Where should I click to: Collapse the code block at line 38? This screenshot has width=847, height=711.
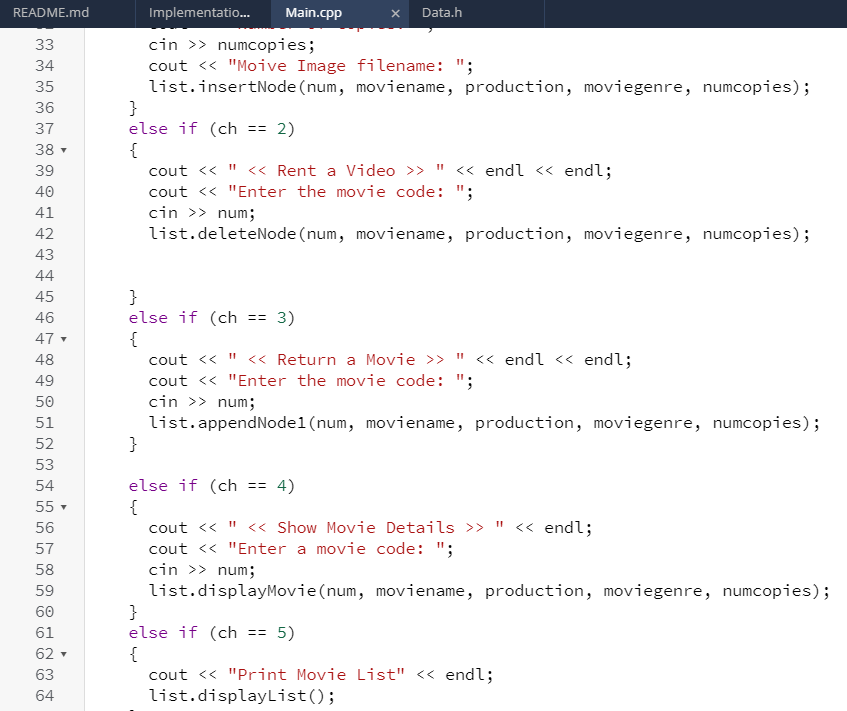click(62, 149)
